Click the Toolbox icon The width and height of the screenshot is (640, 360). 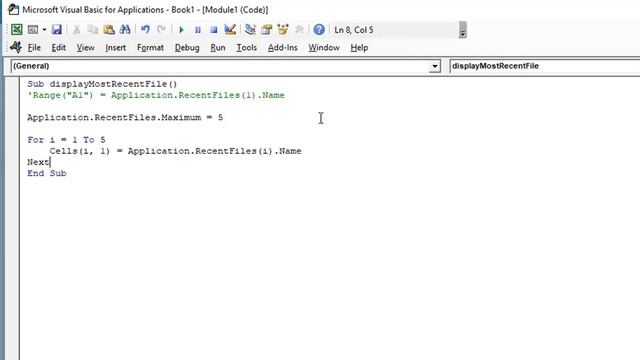pos(299,30)
